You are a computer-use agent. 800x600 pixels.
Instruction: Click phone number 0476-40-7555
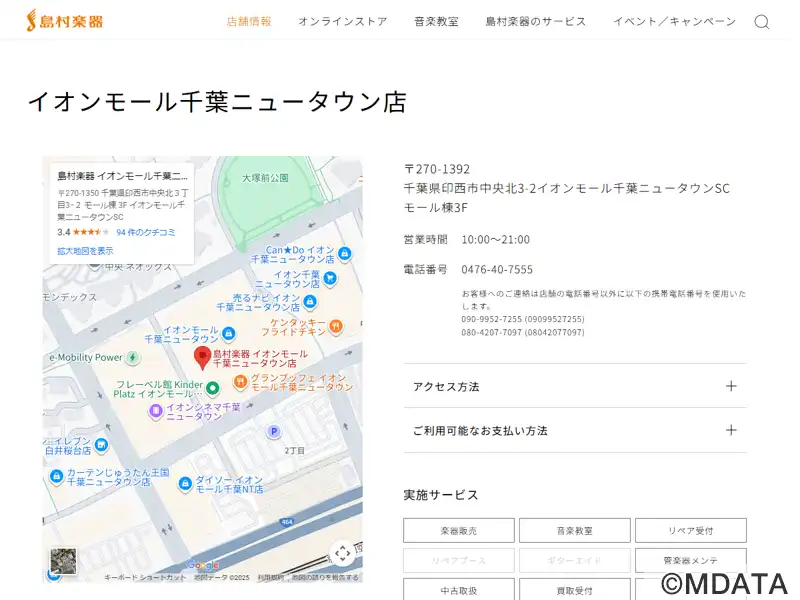coord(497,269)
